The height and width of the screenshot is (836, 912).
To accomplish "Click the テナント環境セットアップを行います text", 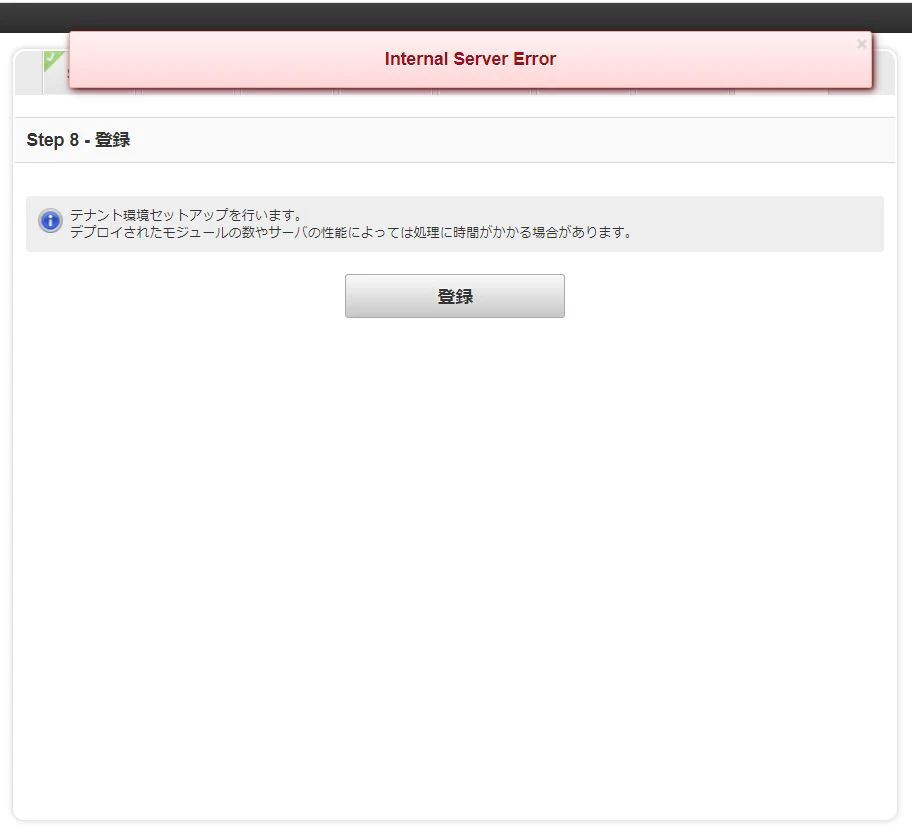I will [186, 215].
